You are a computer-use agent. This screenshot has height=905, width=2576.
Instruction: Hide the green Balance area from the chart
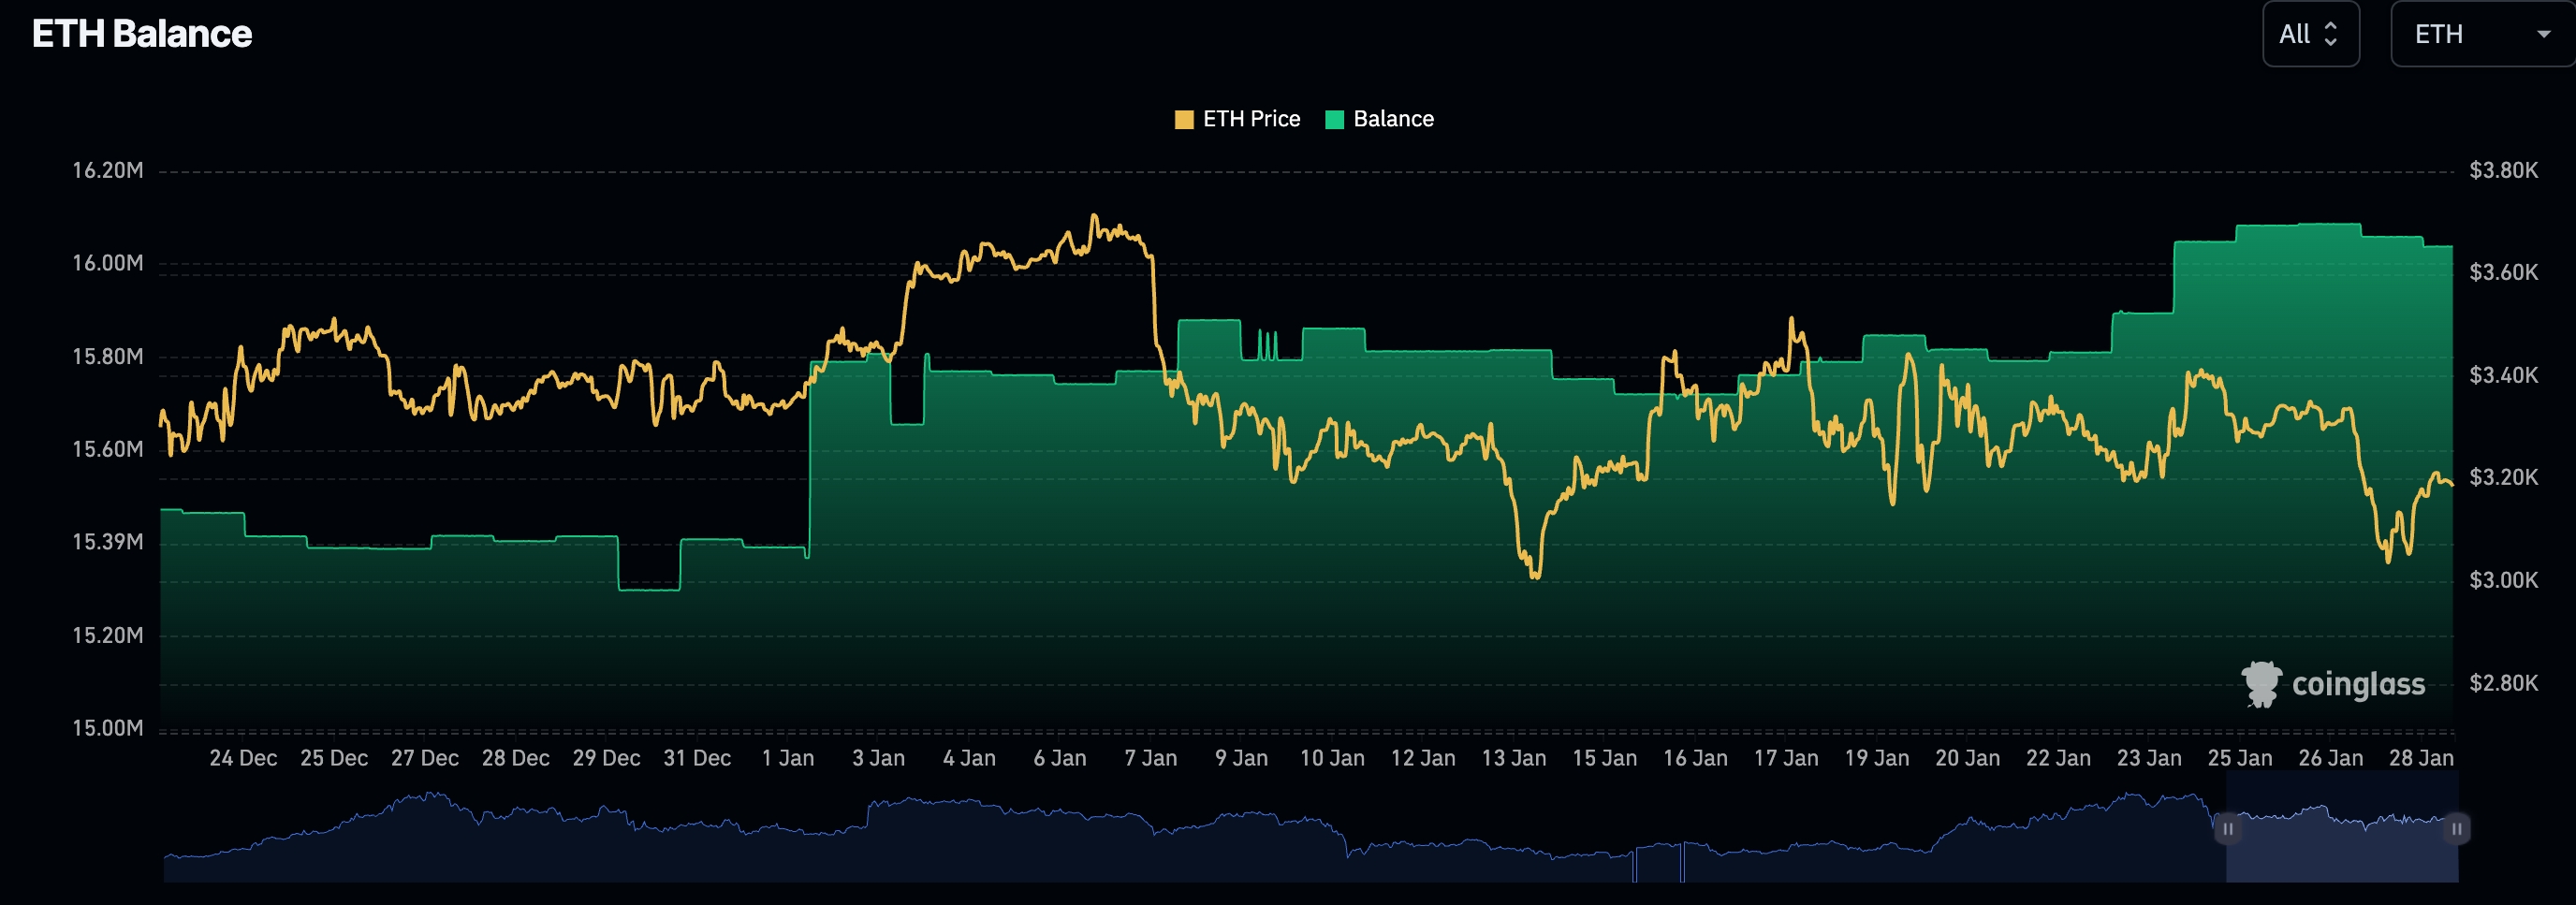tap(1392, 118)
